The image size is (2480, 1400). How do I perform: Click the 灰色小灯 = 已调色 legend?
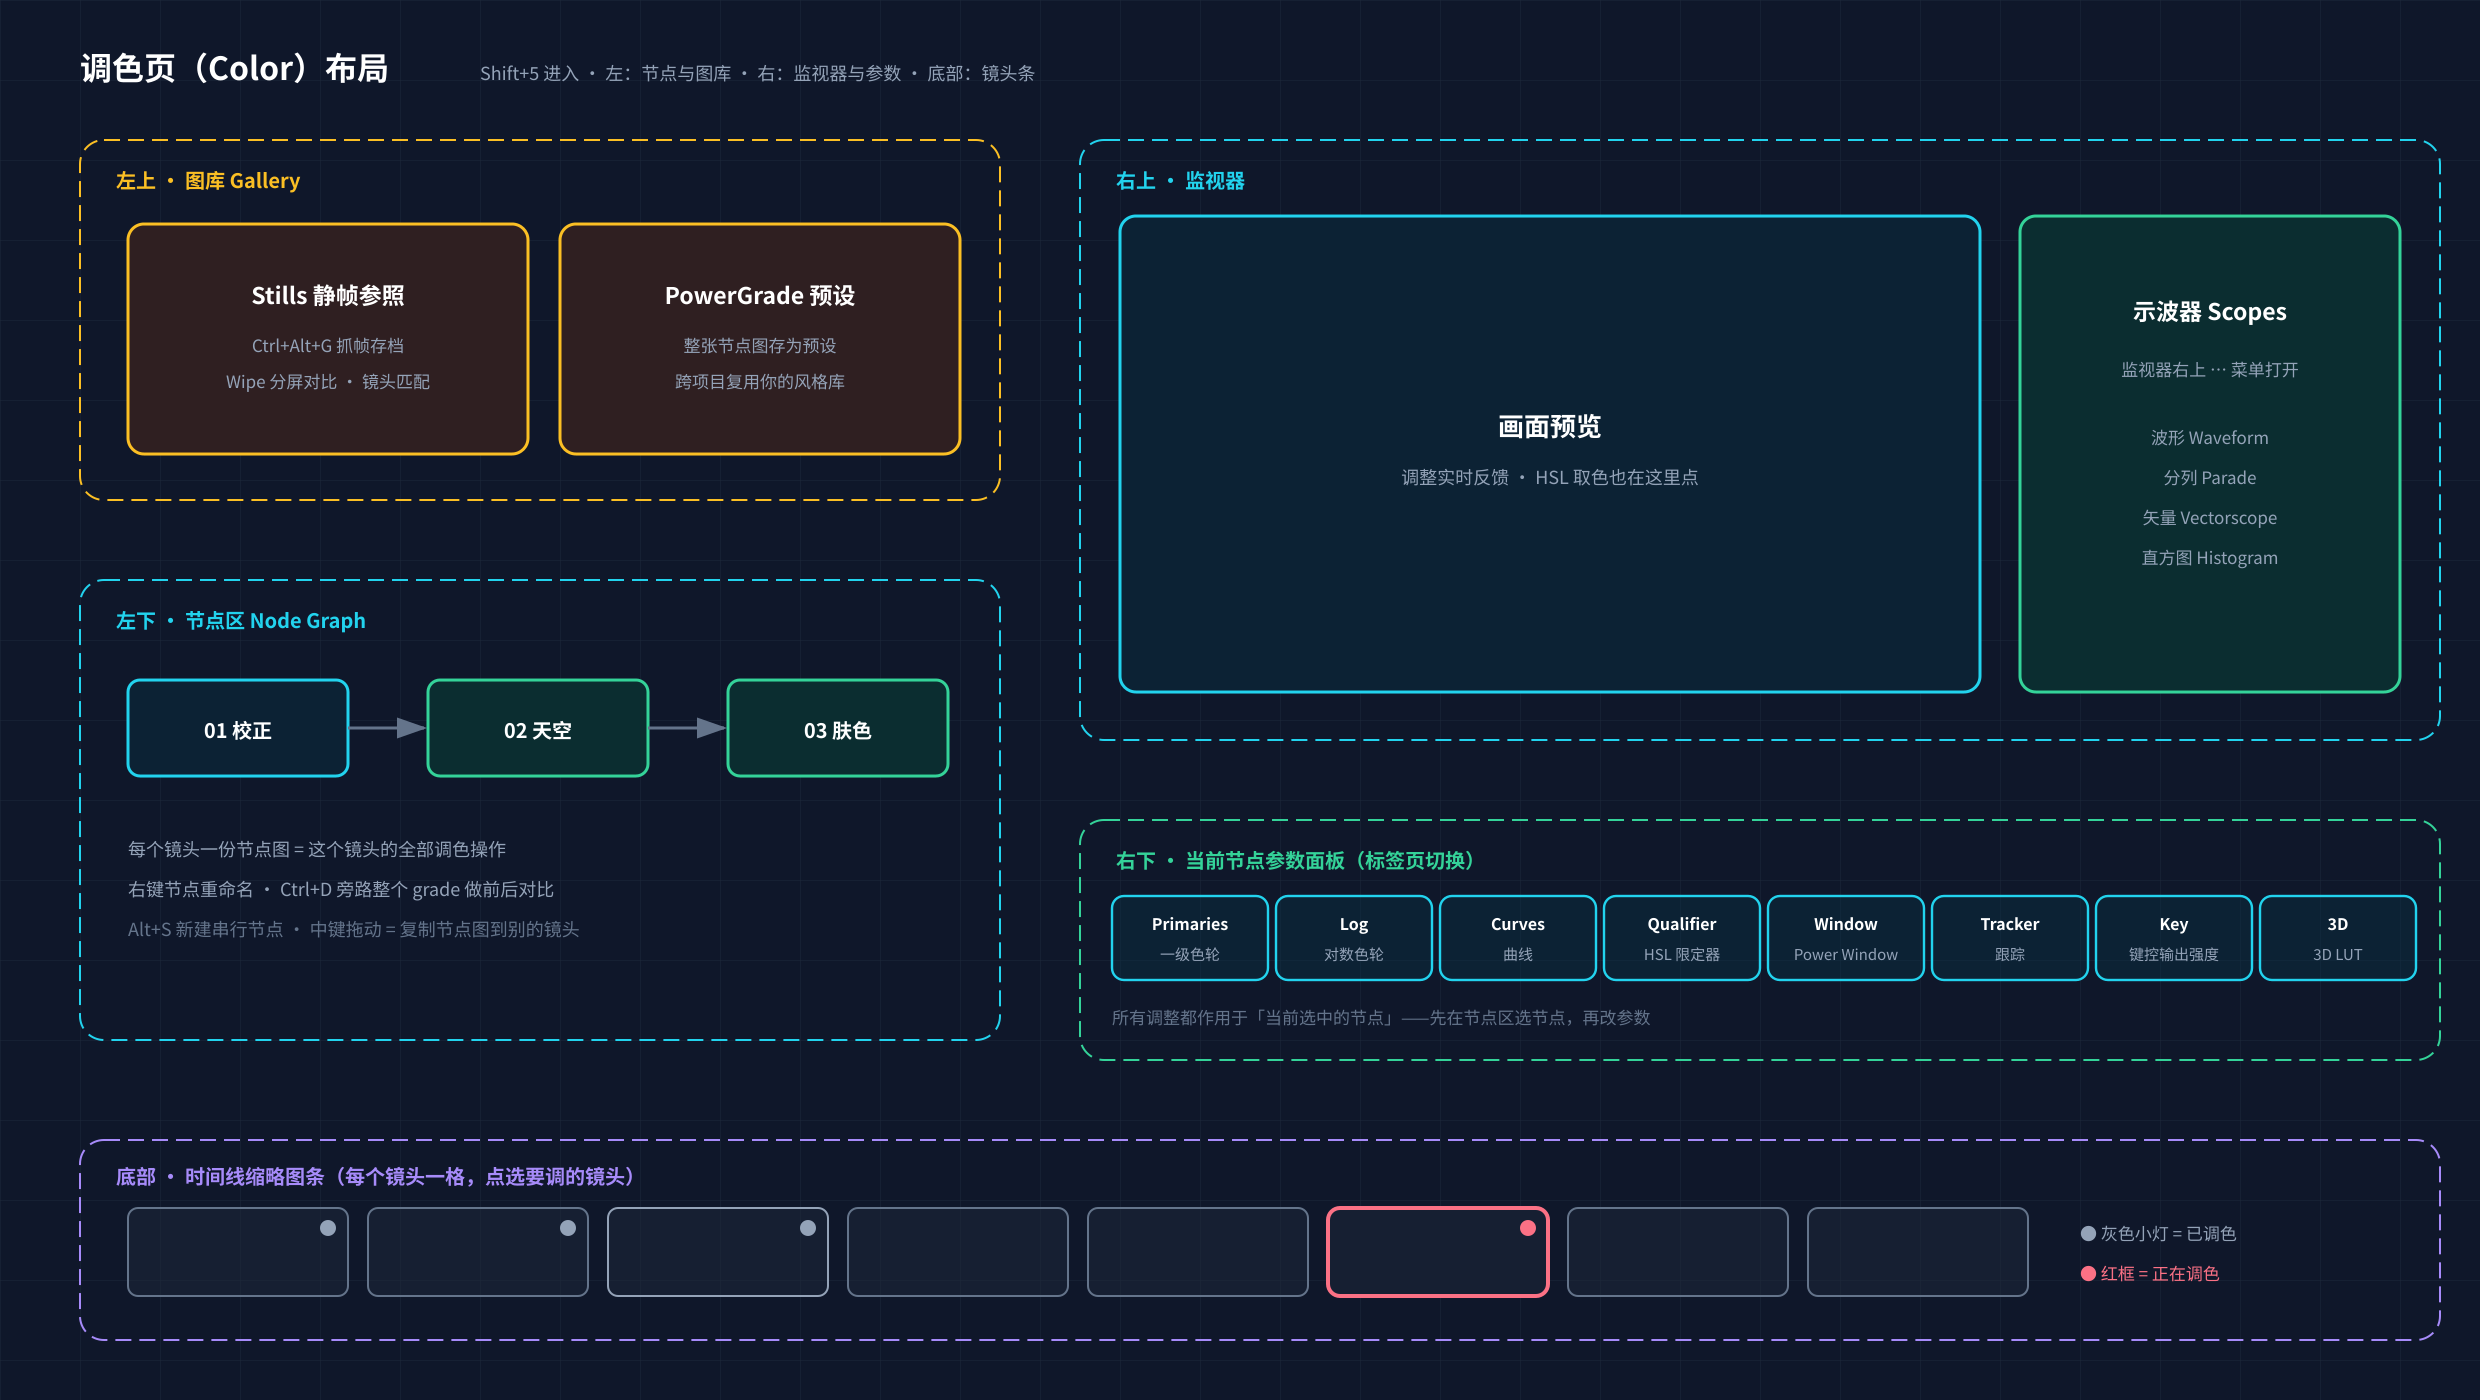[2158, 1234]
